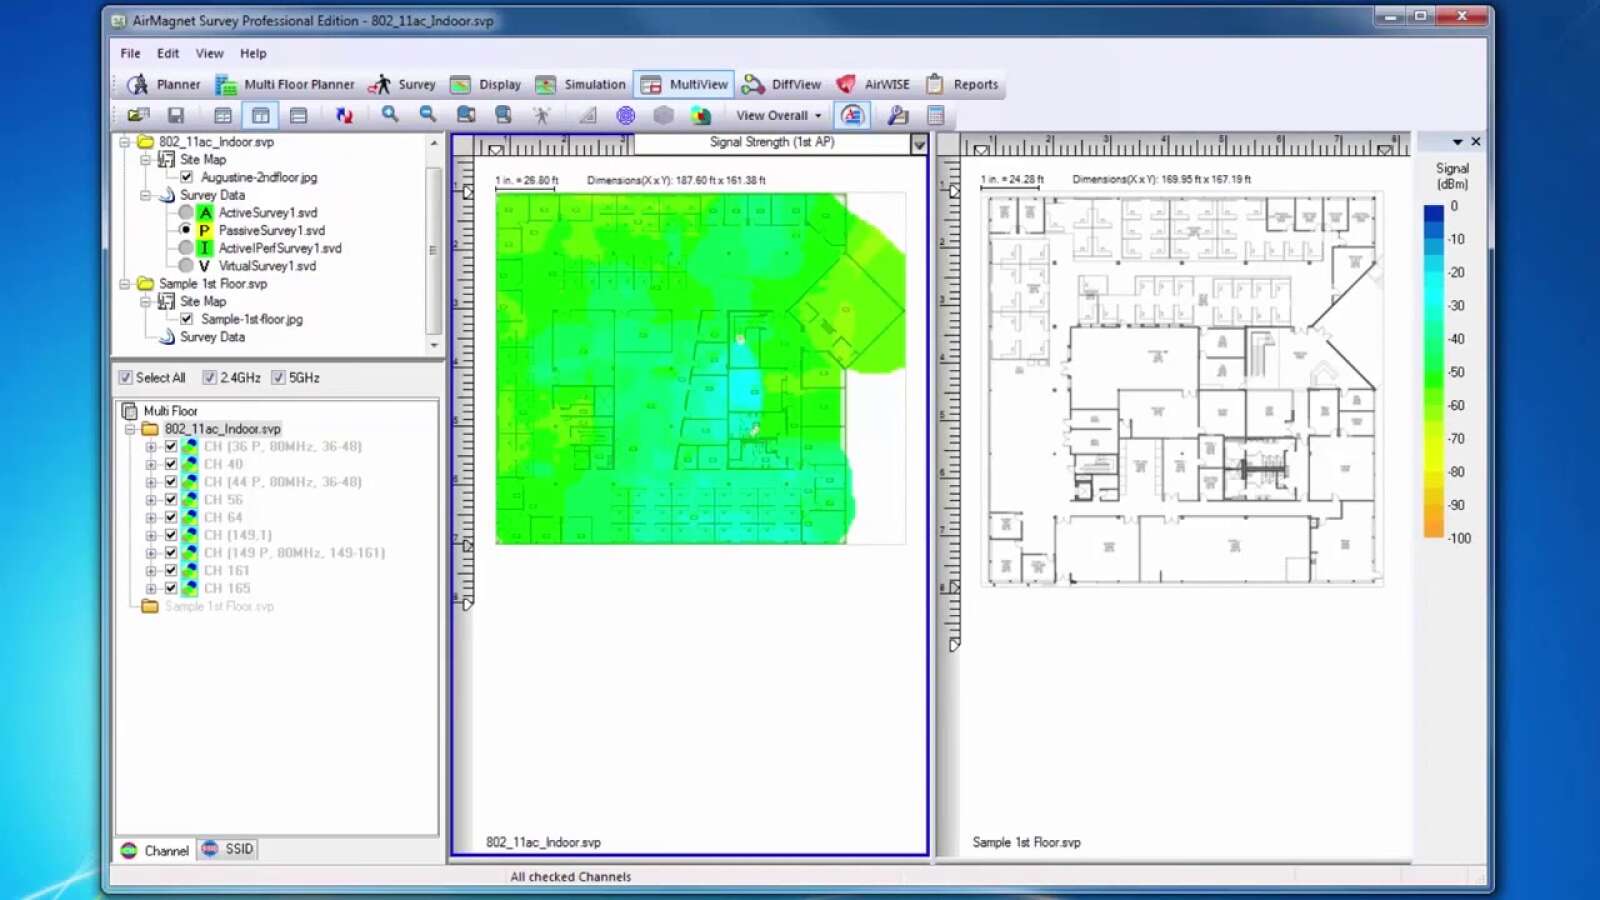
Task: Open the File menu
Action: [130, 53]
